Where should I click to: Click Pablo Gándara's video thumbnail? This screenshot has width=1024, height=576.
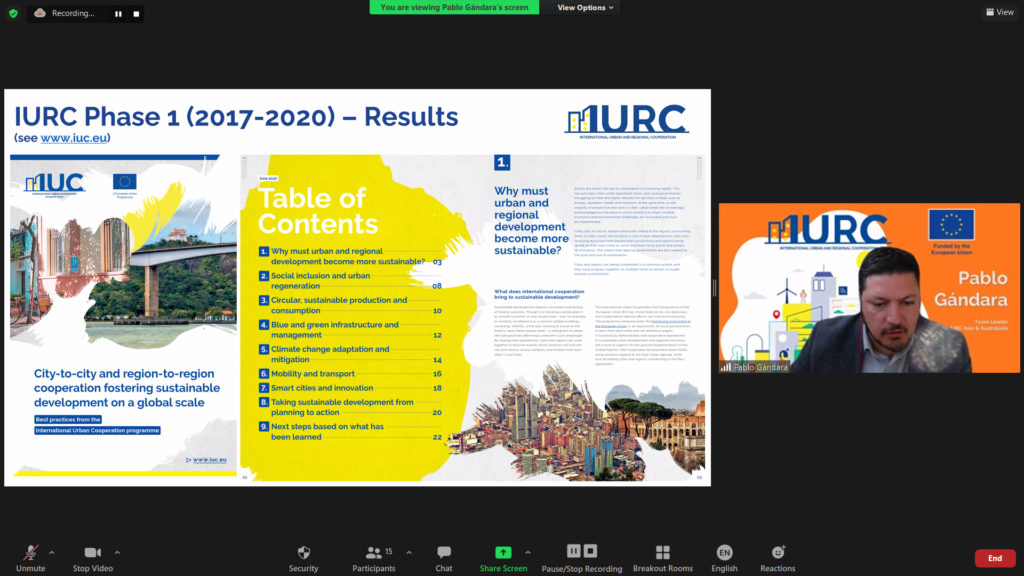[x=869, y=288]
